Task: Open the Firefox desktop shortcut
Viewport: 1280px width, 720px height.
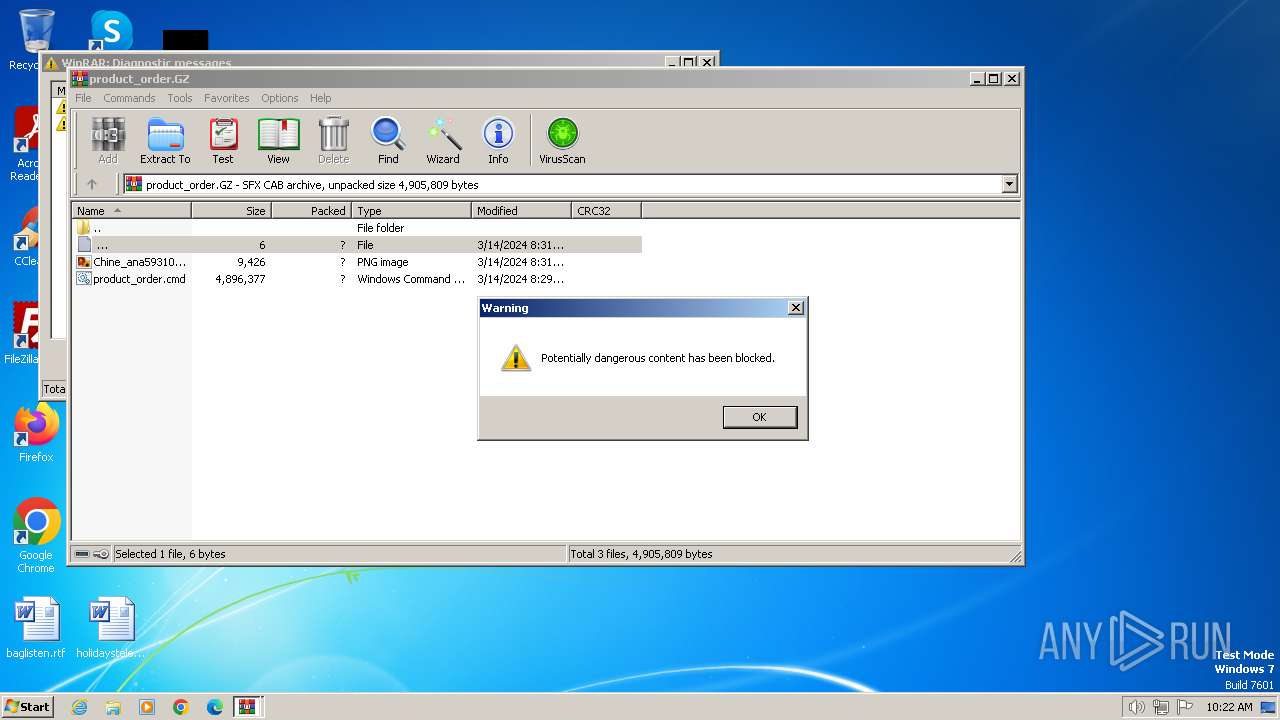Action: click(36, 434)
